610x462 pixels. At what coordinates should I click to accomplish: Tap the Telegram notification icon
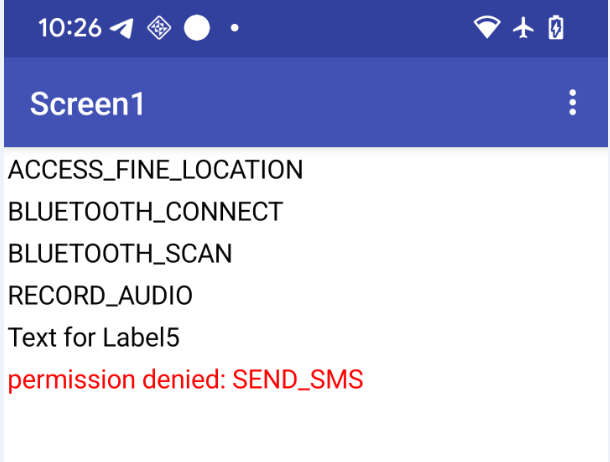coord(122,28)
